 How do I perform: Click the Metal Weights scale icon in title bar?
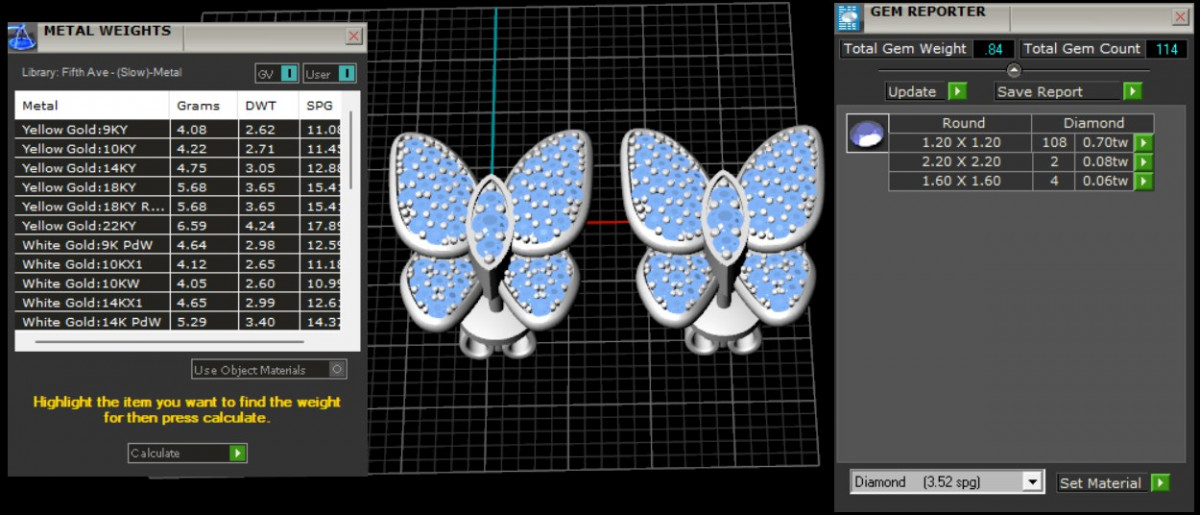coord(23,37)
